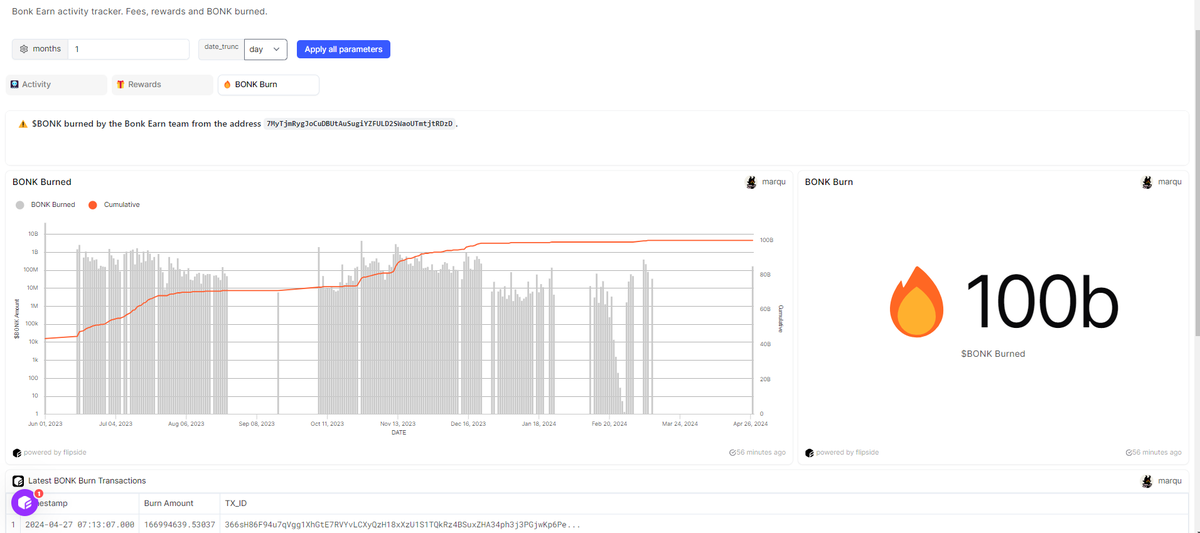This screenshot has width=1200, height=533.
Task: Click the gray BONK Burned legend dot
Action: click(20, 204)
